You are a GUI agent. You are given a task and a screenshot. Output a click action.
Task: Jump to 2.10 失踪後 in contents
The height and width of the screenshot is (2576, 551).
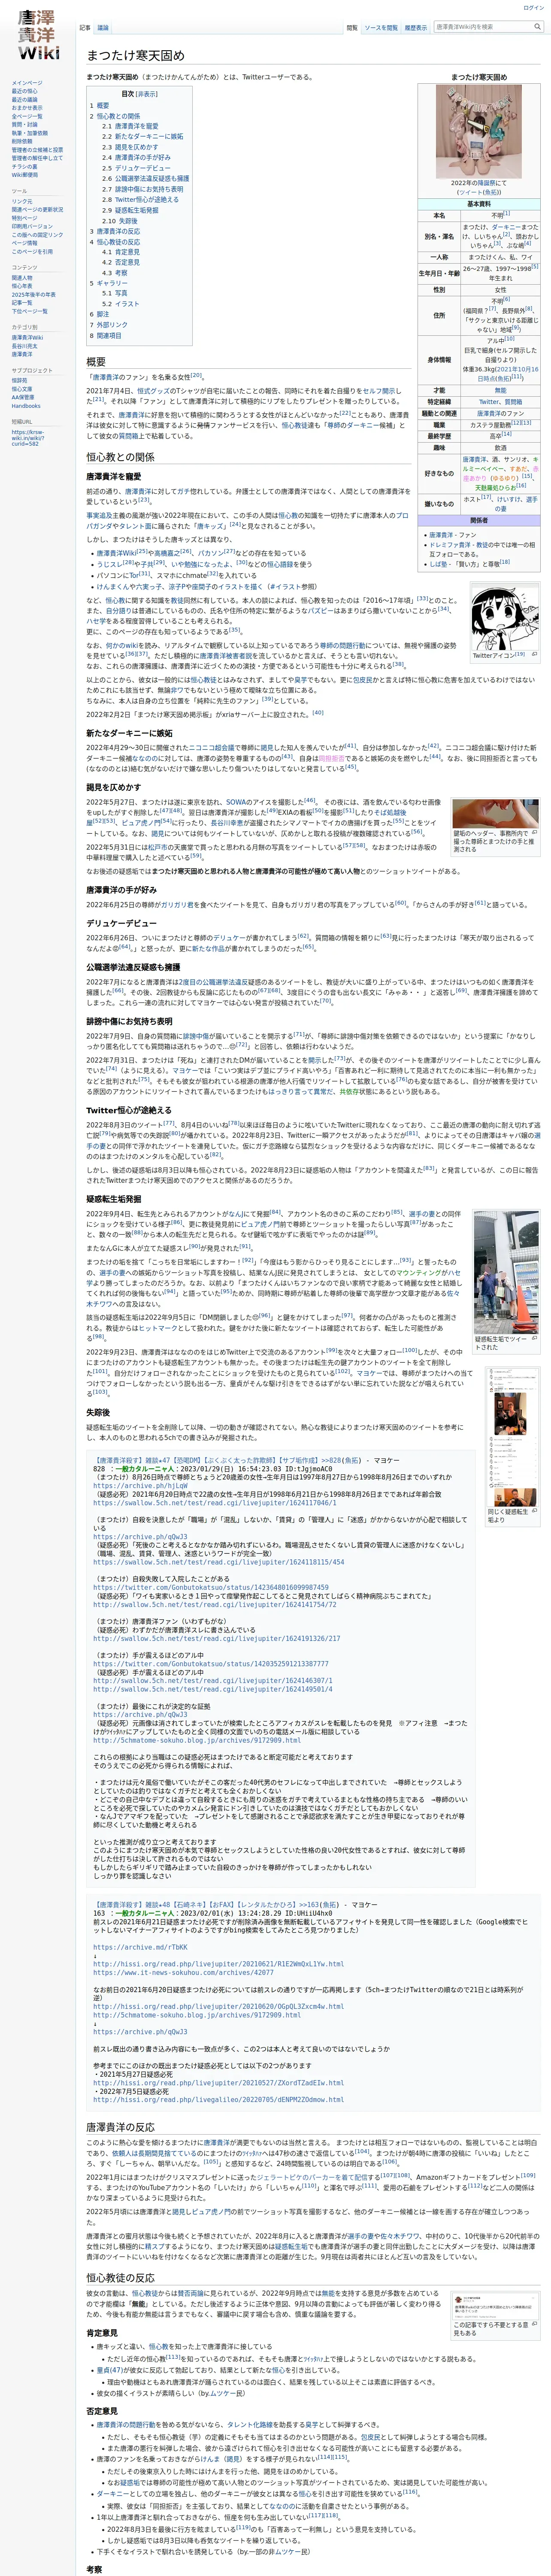click(x=120, y=221)
